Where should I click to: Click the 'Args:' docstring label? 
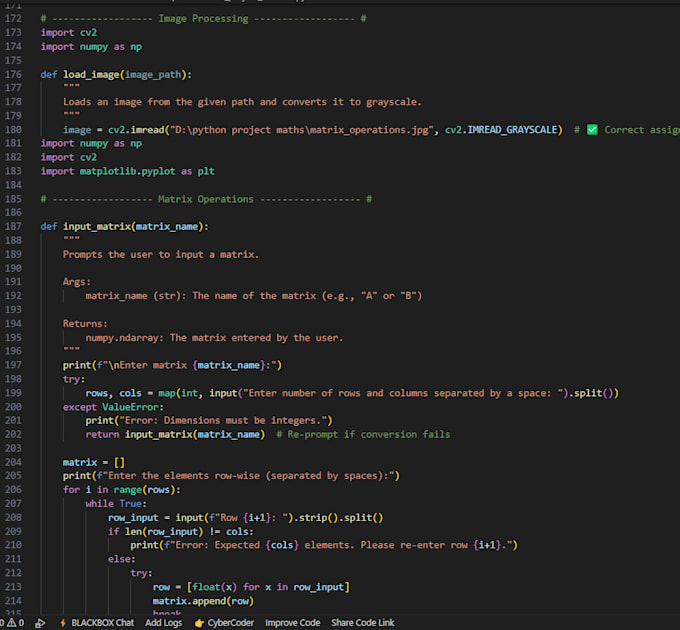(77, 282)
